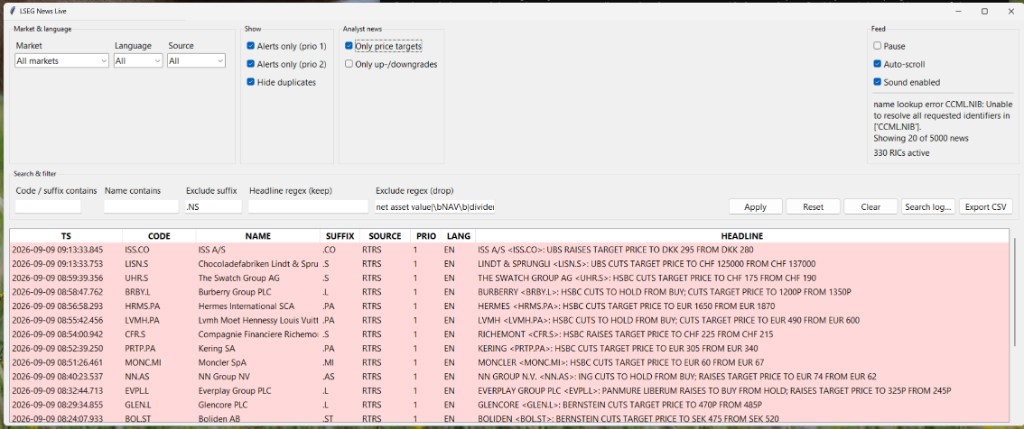
Task: Select the EVPL.L code cell
Action: tap(159, 390)
